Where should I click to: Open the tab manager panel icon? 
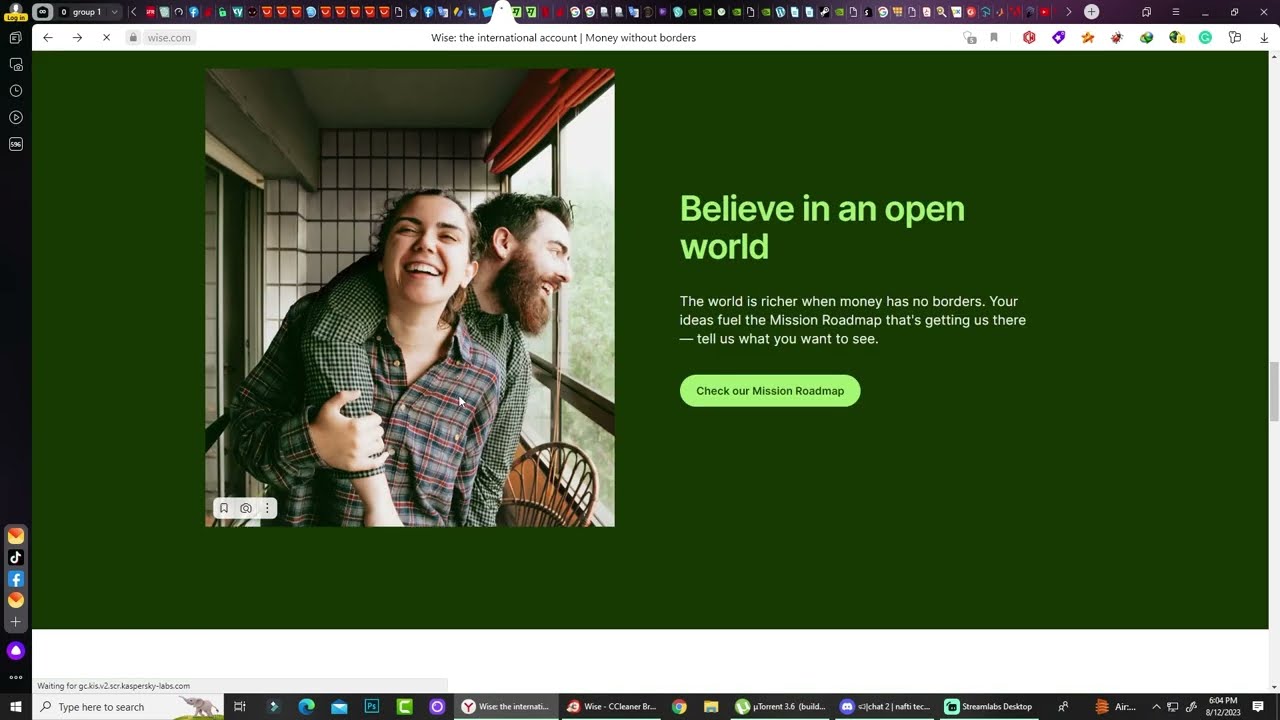click(16, 38)
